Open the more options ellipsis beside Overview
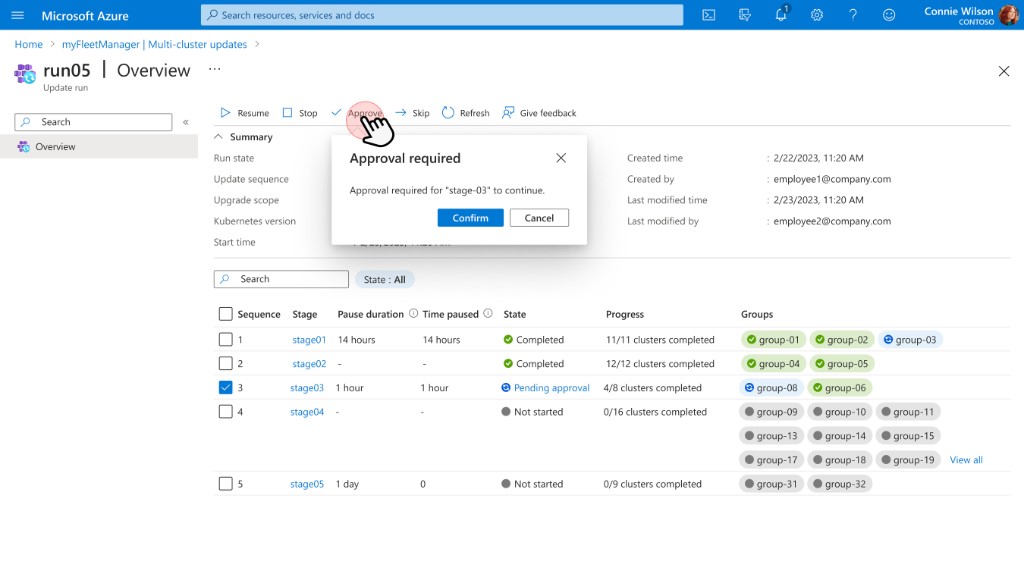 (x=214, y=69)
